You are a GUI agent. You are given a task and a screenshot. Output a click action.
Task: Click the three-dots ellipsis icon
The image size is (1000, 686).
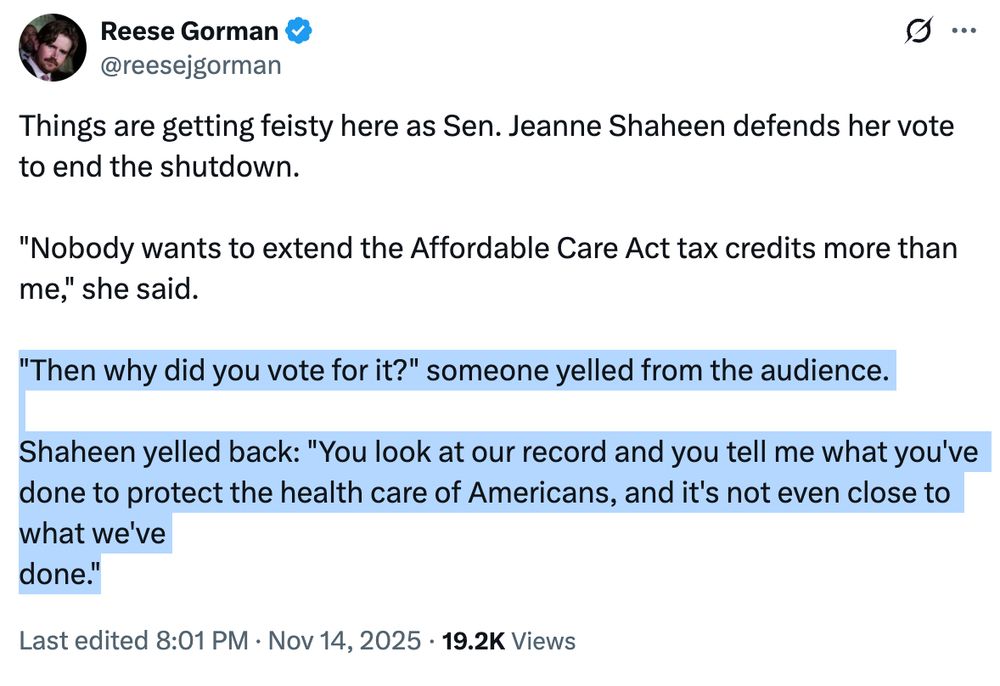(963, 31)
